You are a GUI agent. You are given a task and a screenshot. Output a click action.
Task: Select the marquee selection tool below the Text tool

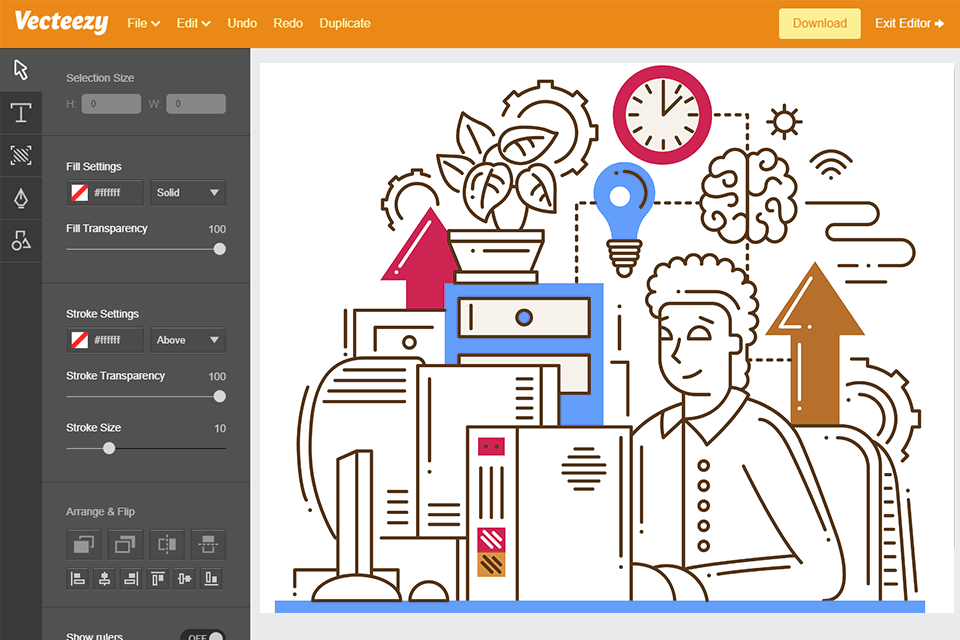(x=20, y=155)
